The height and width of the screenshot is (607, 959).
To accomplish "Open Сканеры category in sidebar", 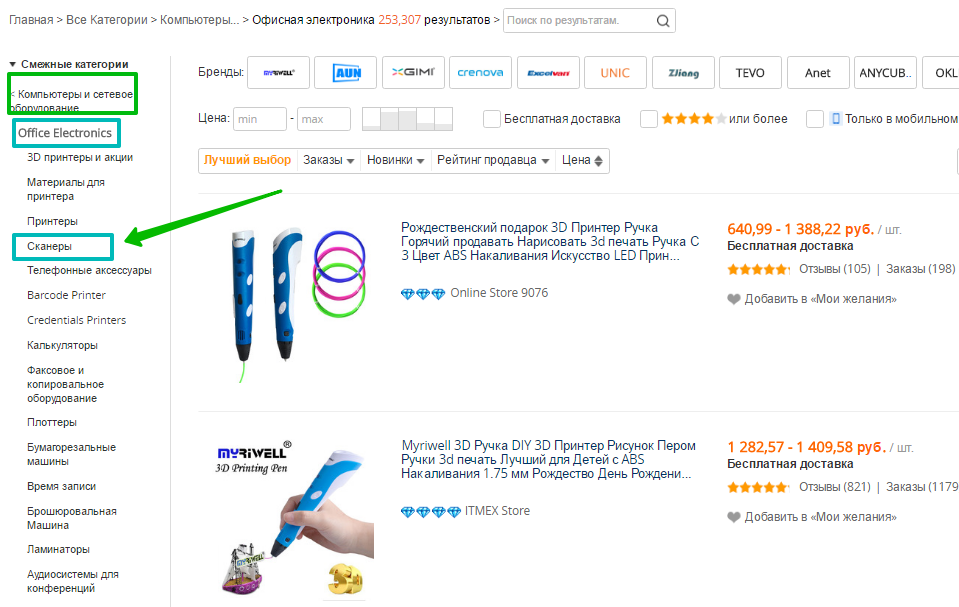I will click(49, 246).
